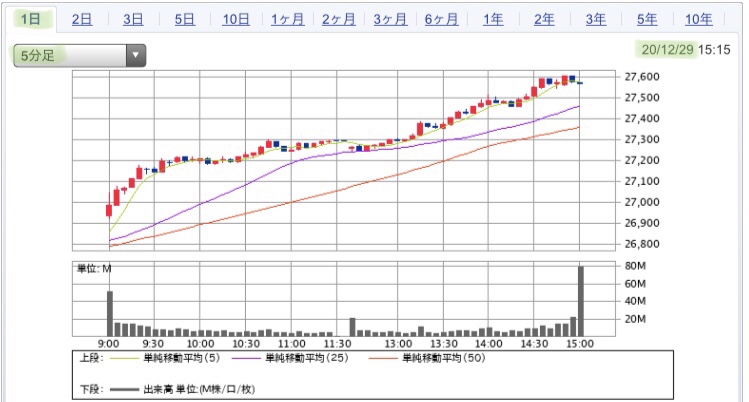Screen dimensions: 749x402
Task: Switch to the 5日 chart range
Action: click(x=184, y=20)
